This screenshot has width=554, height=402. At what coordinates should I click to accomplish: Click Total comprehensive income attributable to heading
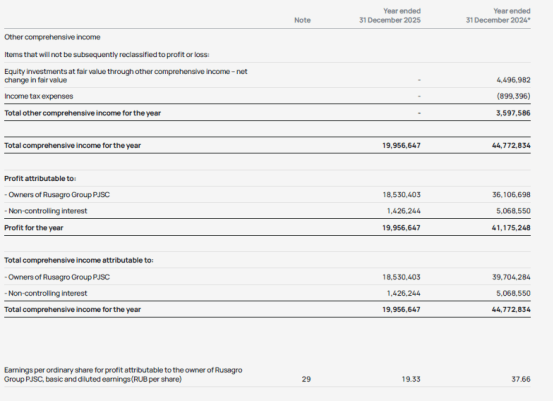(x=79, y=260)
